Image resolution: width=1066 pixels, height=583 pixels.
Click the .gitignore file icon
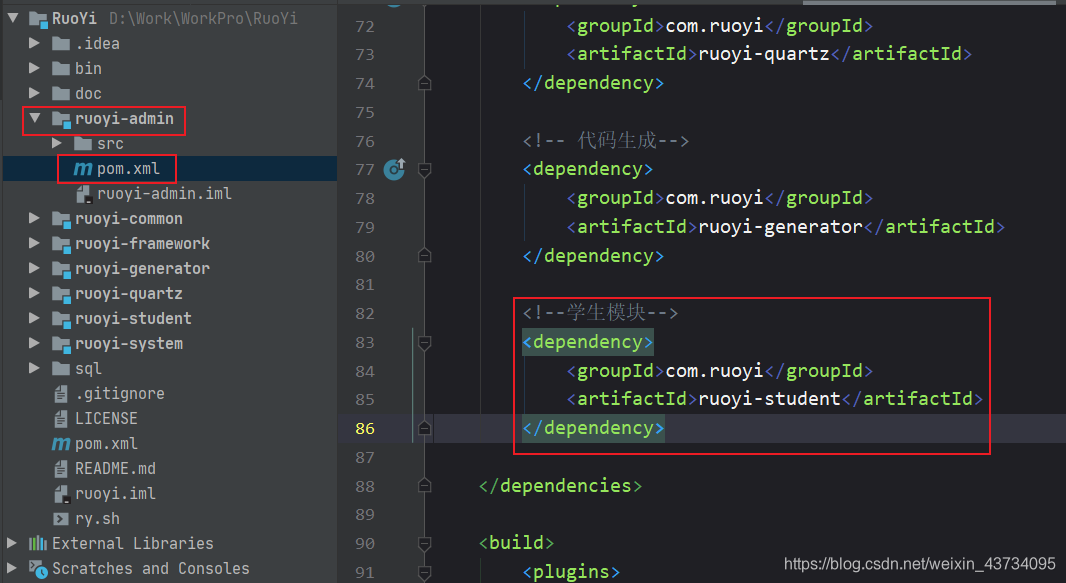pos(61,393)
